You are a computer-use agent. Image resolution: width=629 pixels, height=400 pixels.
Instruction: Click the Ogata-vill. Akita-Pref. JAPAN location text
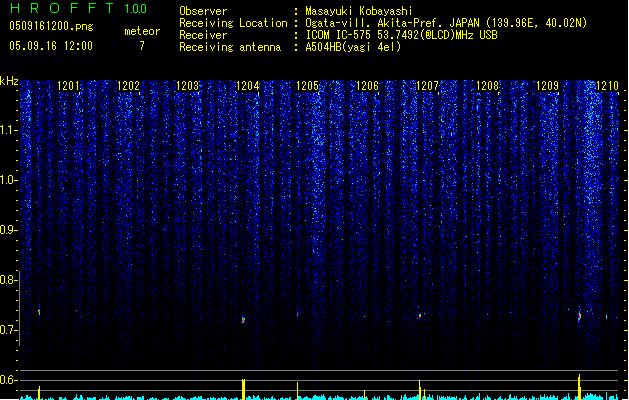click(446, 23)
